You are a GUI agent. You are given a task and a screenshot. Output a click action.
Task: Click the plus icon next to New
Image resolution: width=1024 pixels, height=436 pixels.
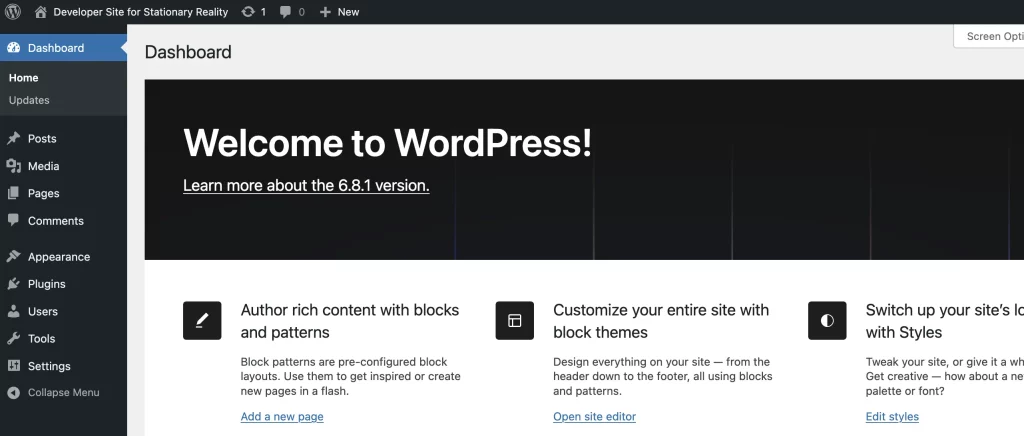(325, 12)
